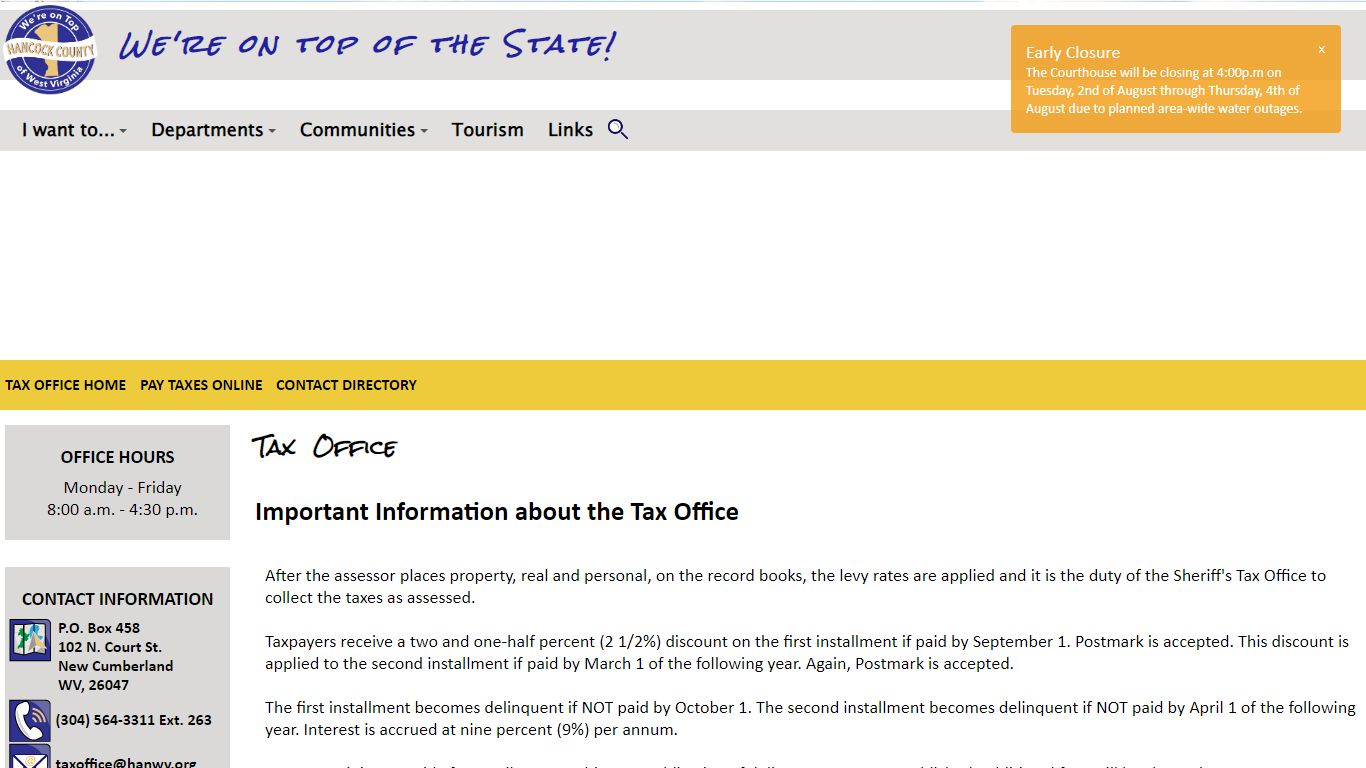Click the Early Closure notification message
The width and height of the screenshot is (1366, 768).
point(1164,90)
